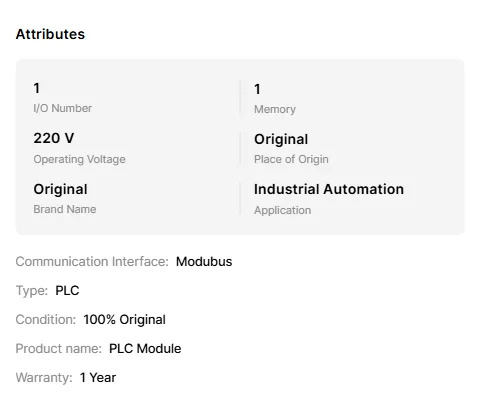This screenshot has height=401, width=478.
Task: Click the Communication Interface label
Action: click(x=92, y=262)
